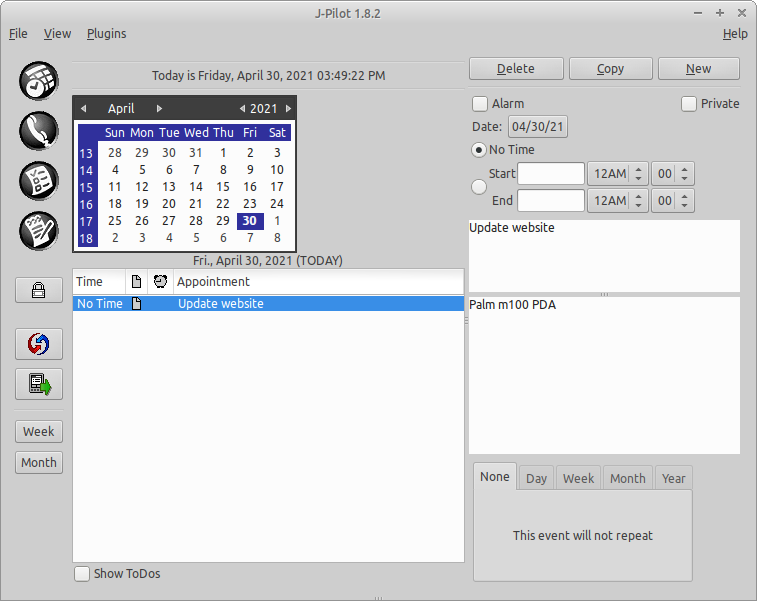Decrease the End minutes spinner

tap(685, 205)
